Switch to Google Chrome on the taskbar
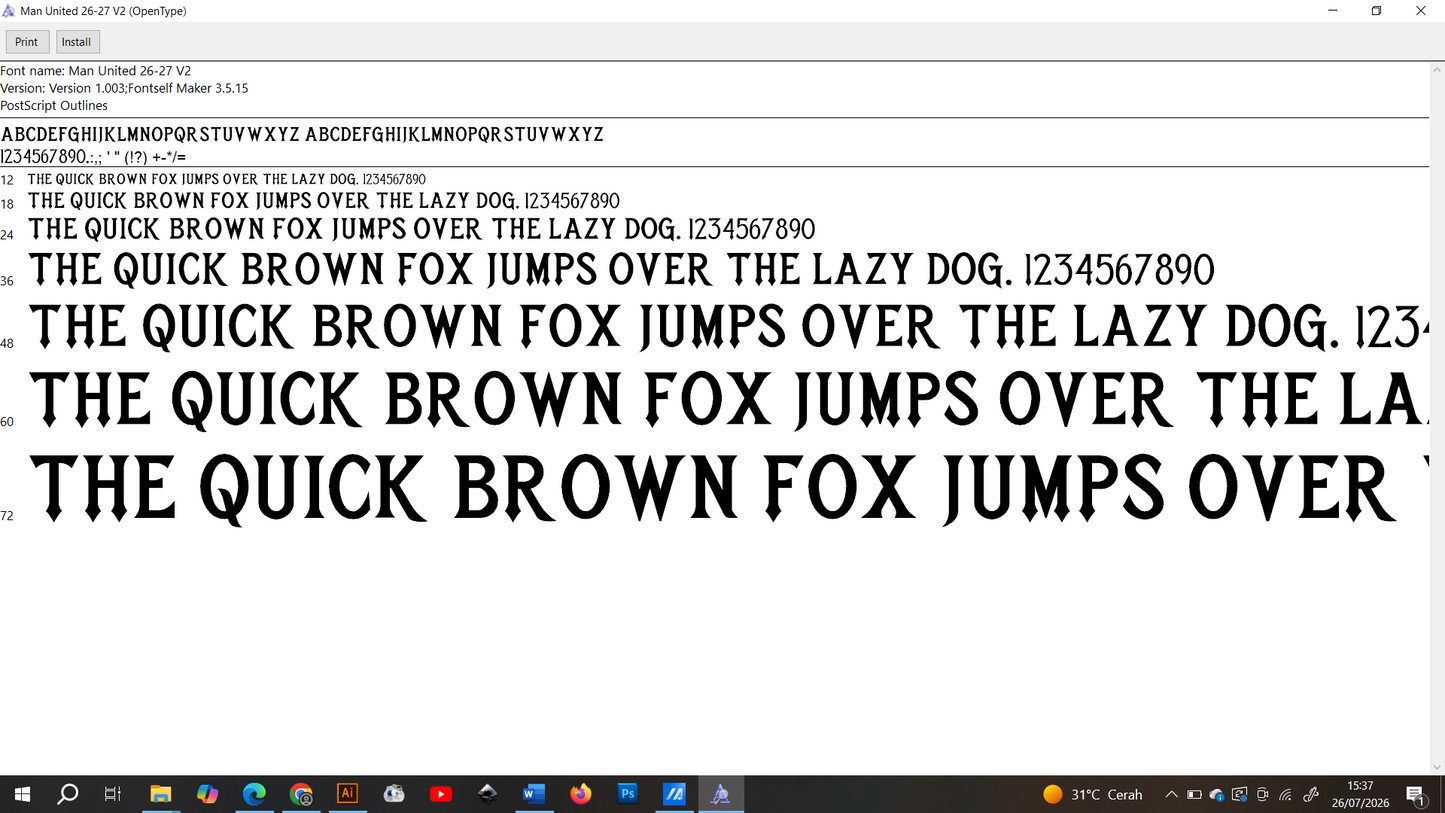Image resolution: width=1445 pixels, height=813 pixels. tap(301, 794)
